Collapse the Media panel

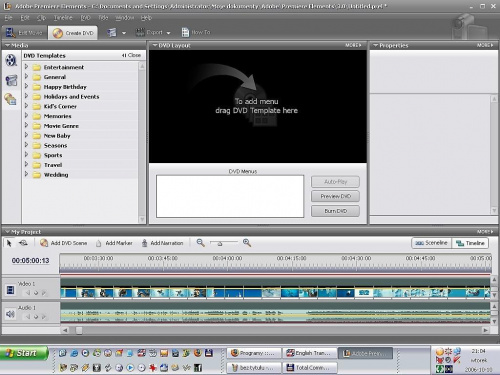(x=7, y=45)
